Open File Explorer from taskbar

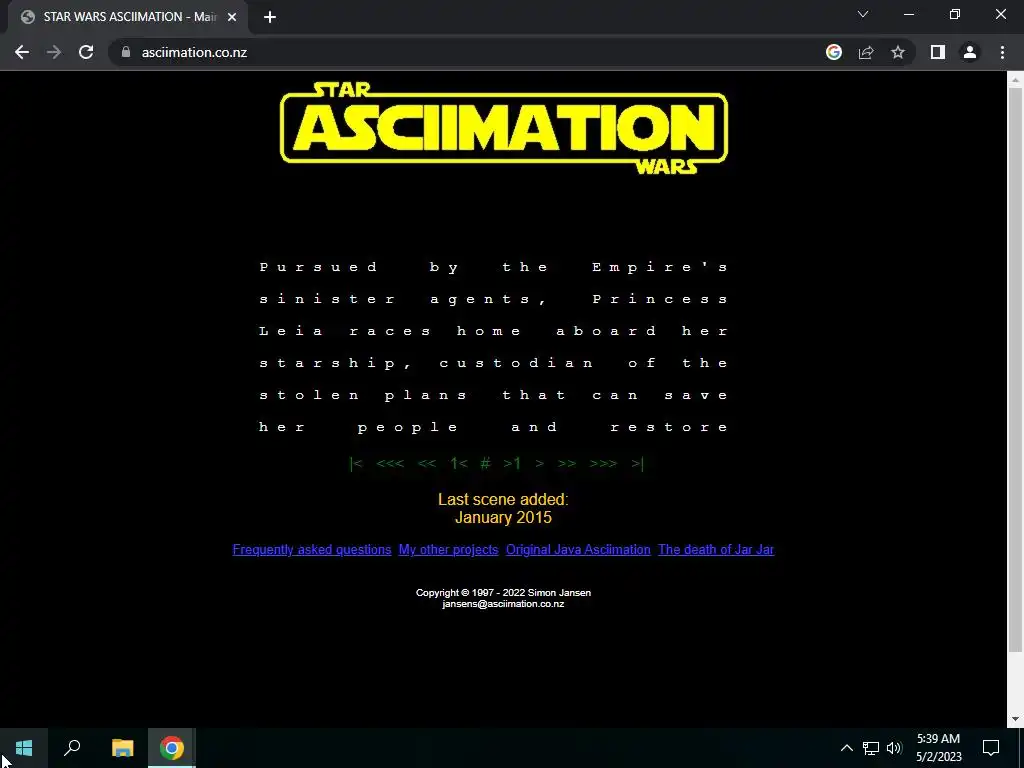coord(122,748)
